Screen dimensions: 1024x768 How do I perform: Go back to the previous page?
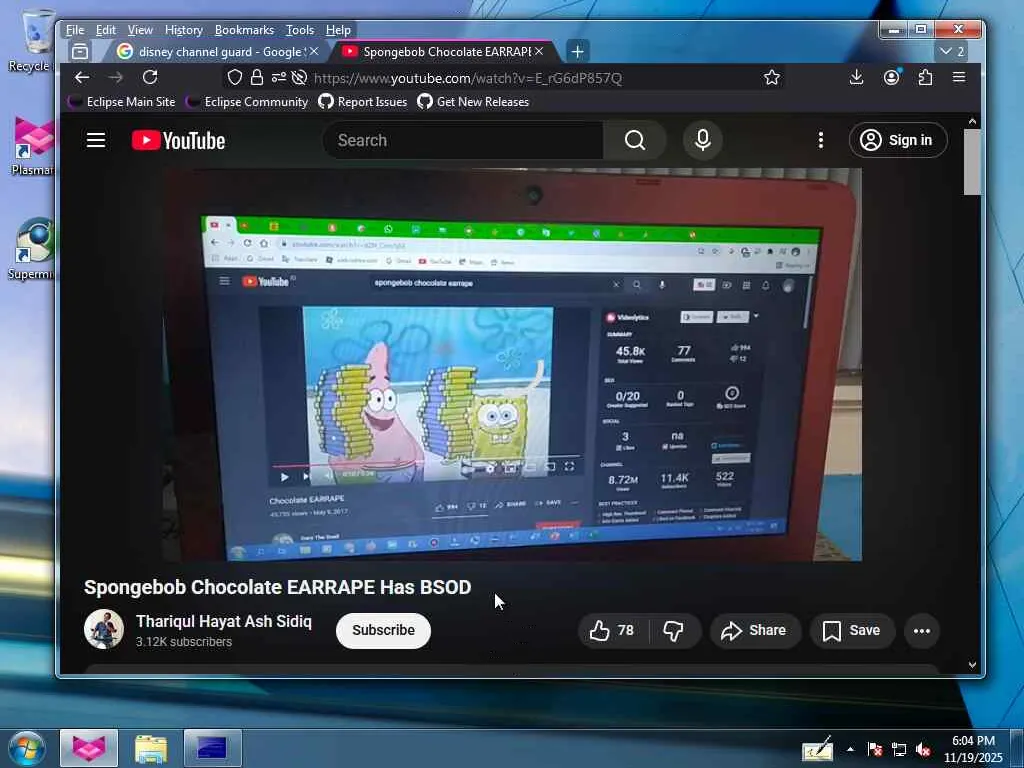(x=82, y=78)
